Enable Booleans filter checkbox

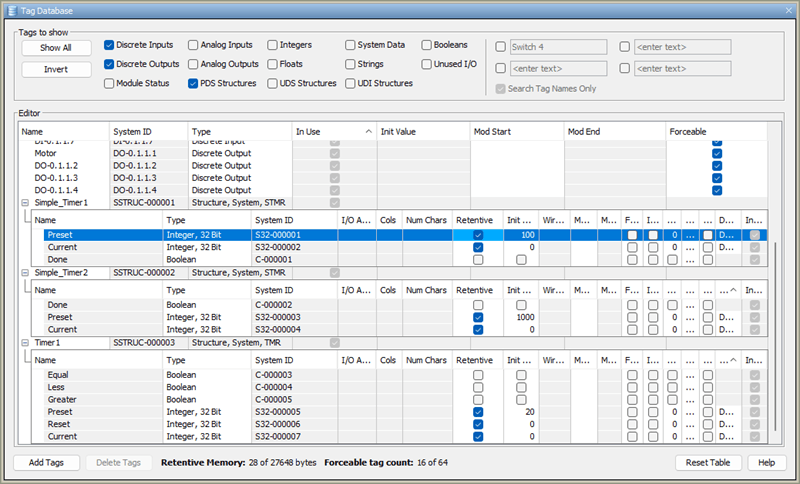point(427,45)
